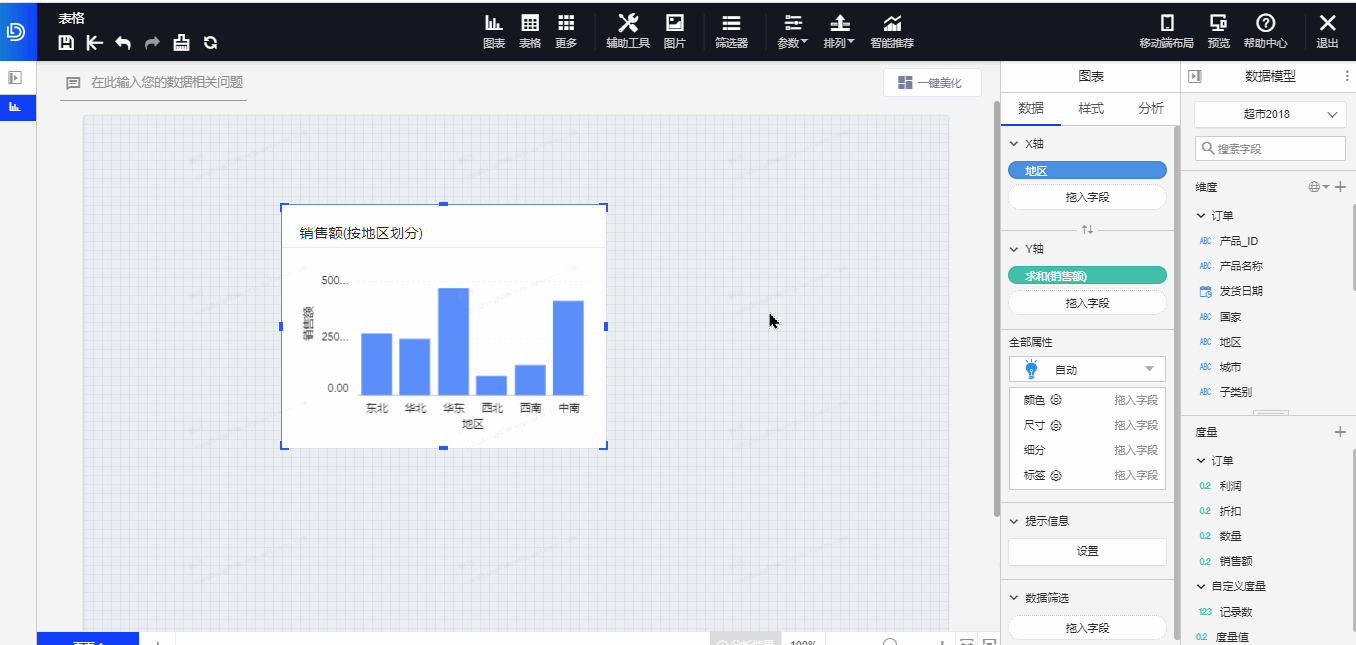The height and width of the screenshot is (645, 1356).
Task: Click 退出 to exit
Action: 1327,31
